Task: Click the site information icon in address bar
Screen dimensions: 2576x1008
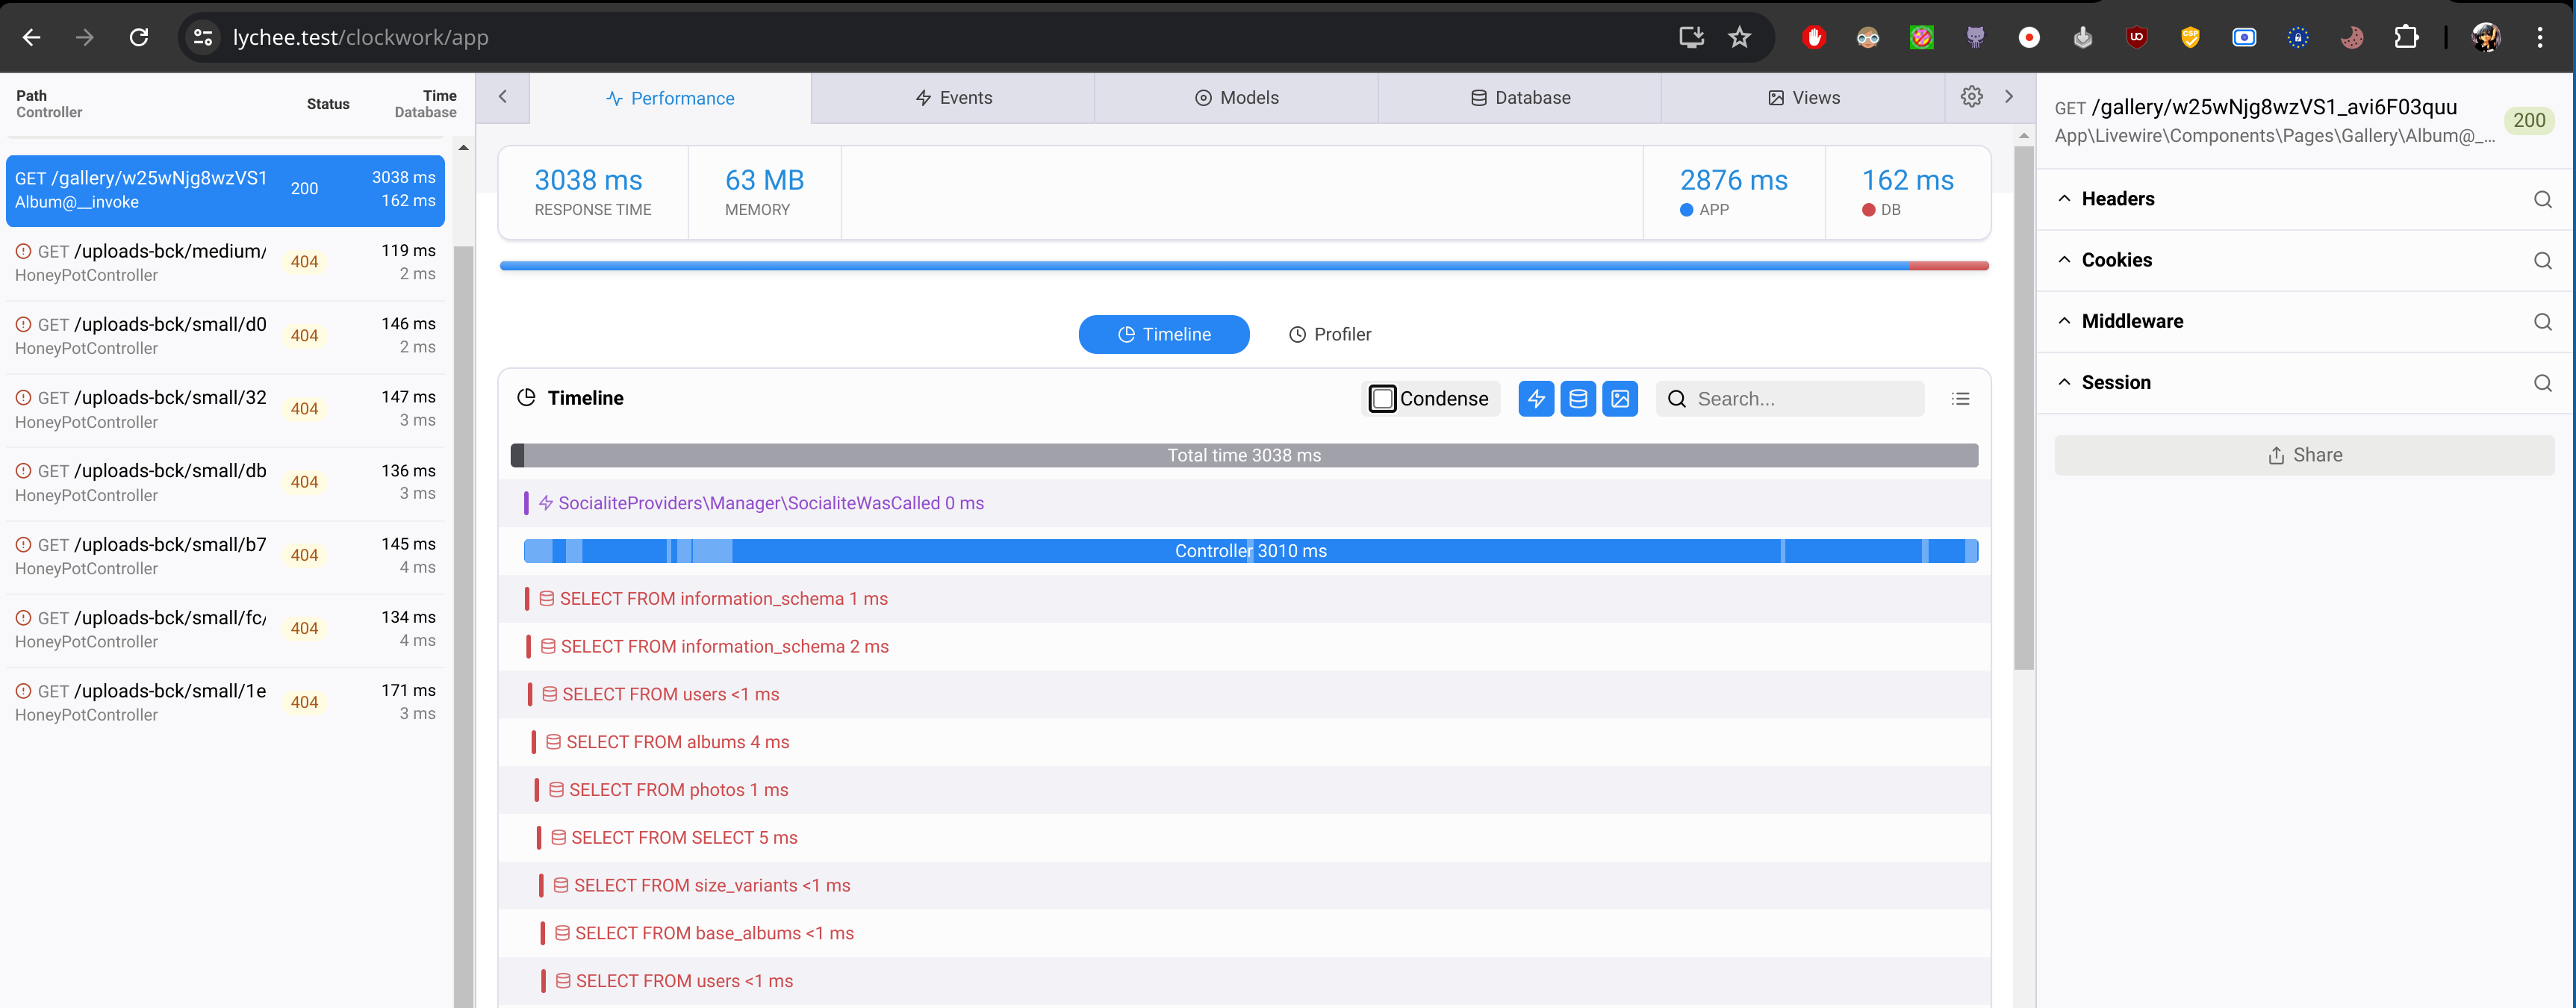Action: (203, 37)
